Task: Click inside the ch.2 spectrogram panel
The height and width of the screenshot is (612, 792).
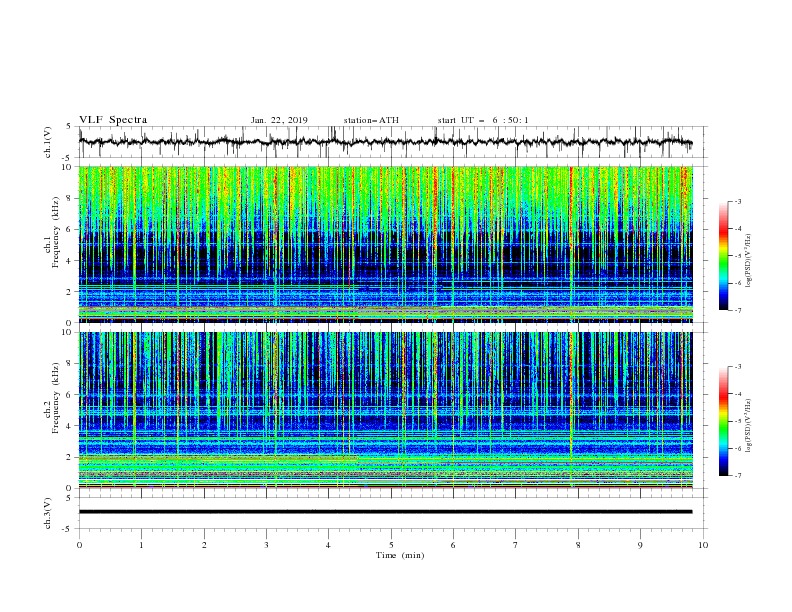Action: coord(385,410)
